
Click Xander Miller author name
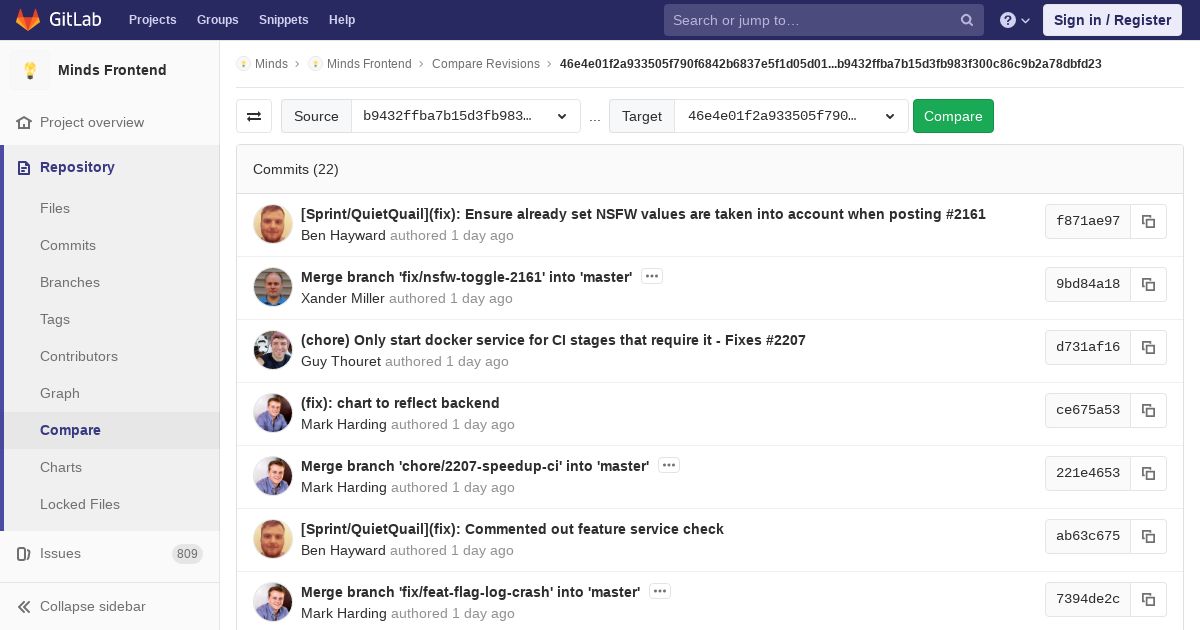(343, 298)
